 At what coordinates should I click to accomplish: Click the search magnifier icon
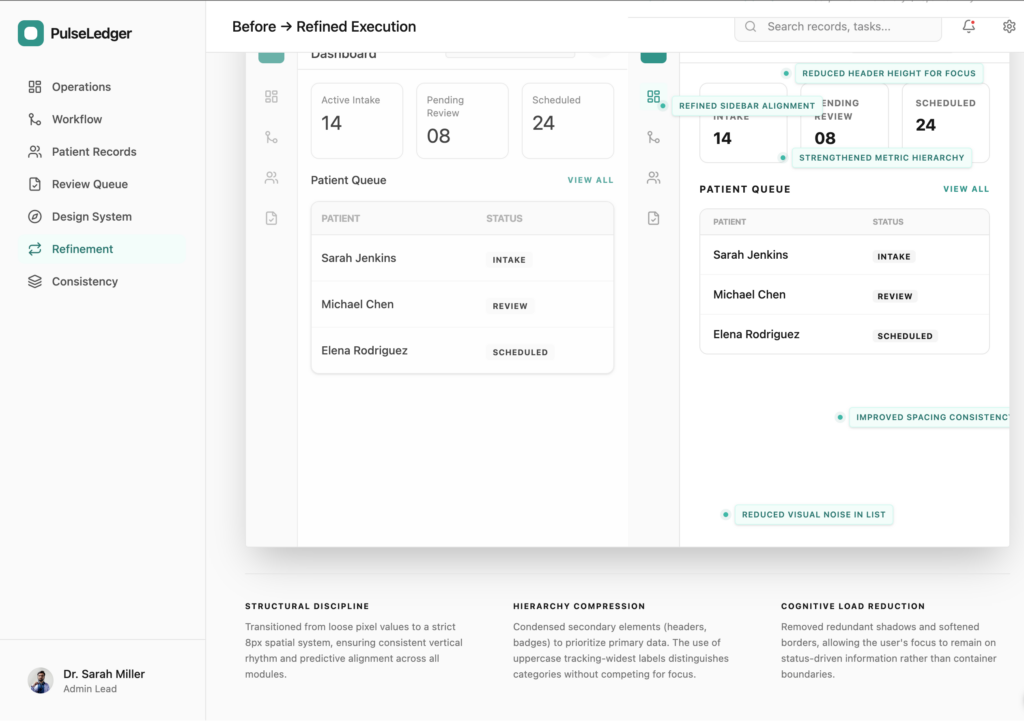[x=750, y=27]
